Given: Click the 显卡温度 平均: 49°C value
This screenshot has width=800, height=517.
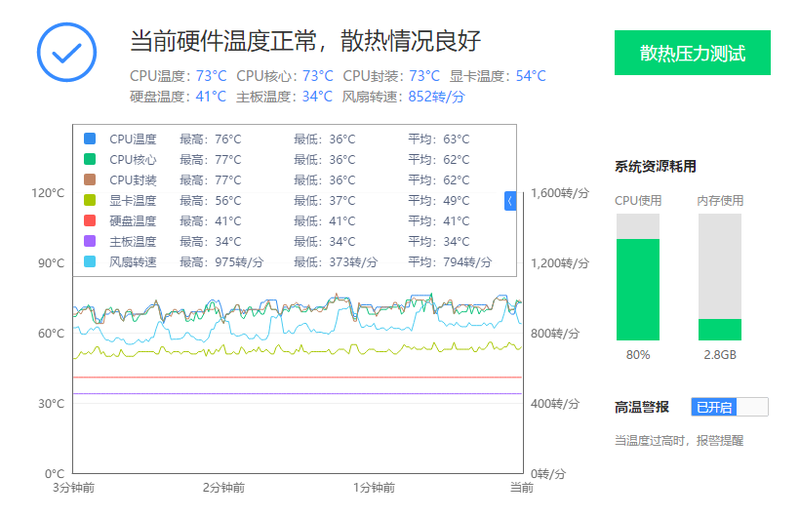Looking at the screenshot, I should (439, 200).
